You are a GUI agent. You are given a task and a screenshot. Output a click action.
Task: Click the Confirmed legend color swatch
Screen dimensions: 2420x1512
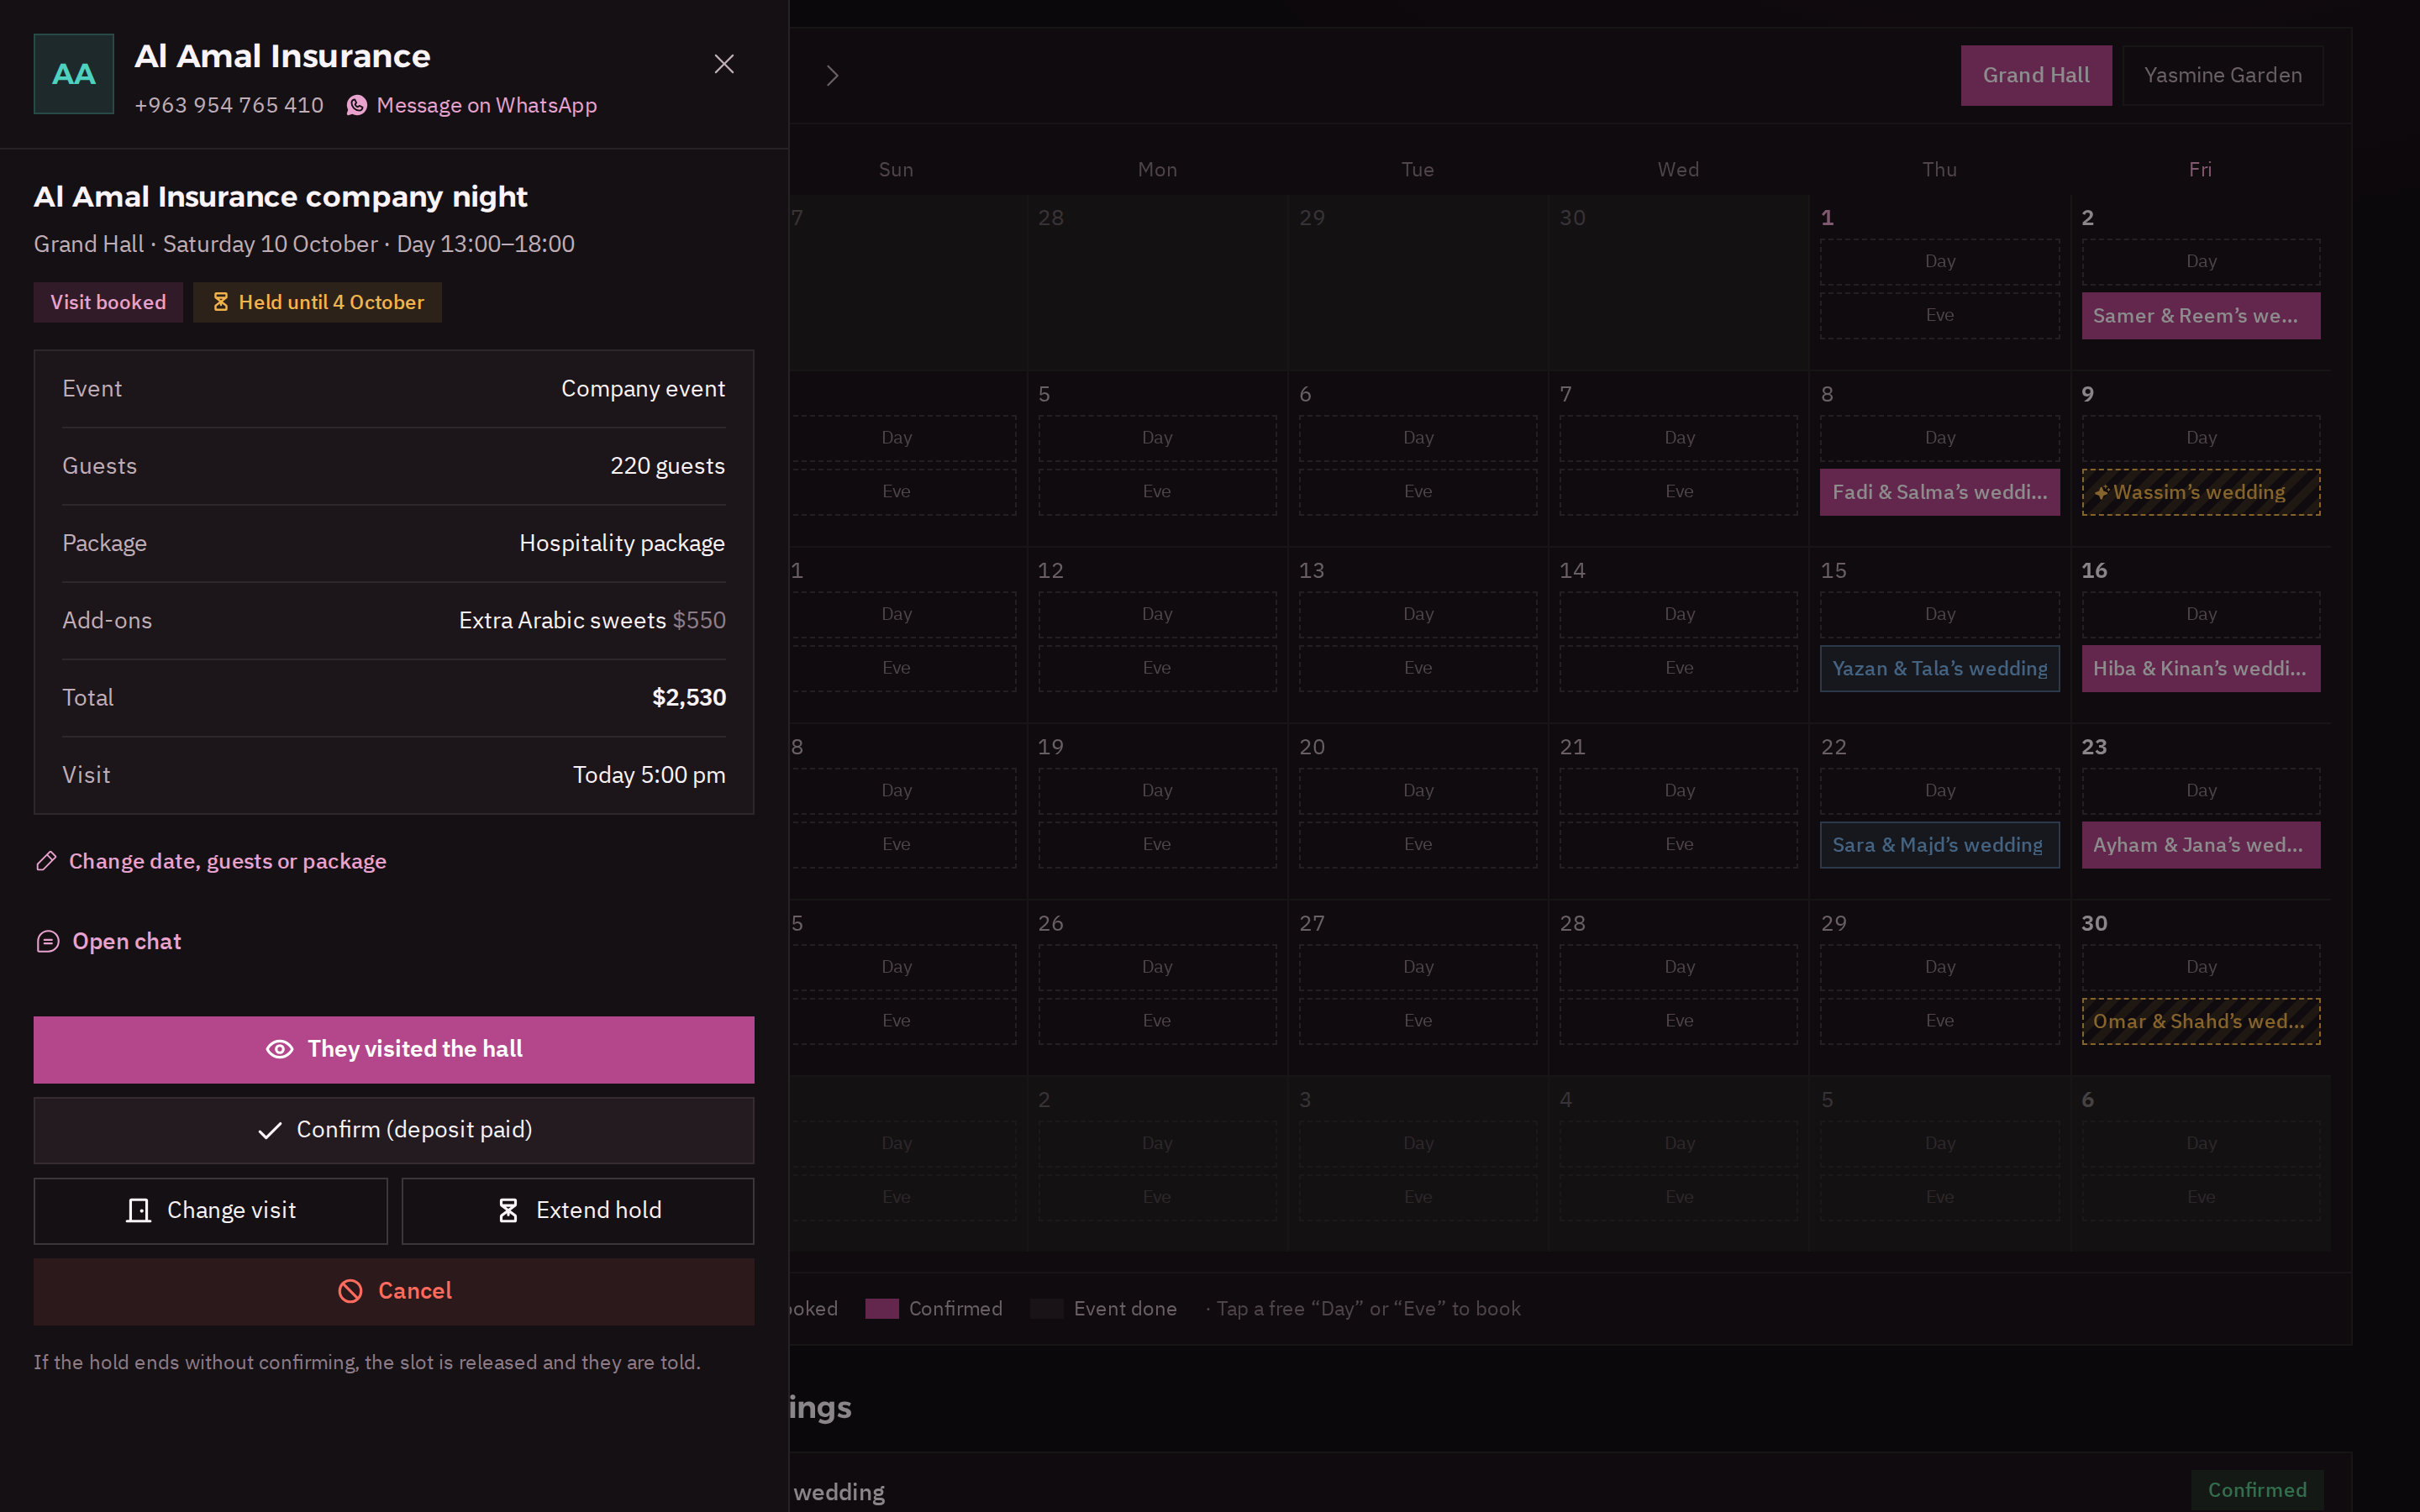(x=881, y=1309)
